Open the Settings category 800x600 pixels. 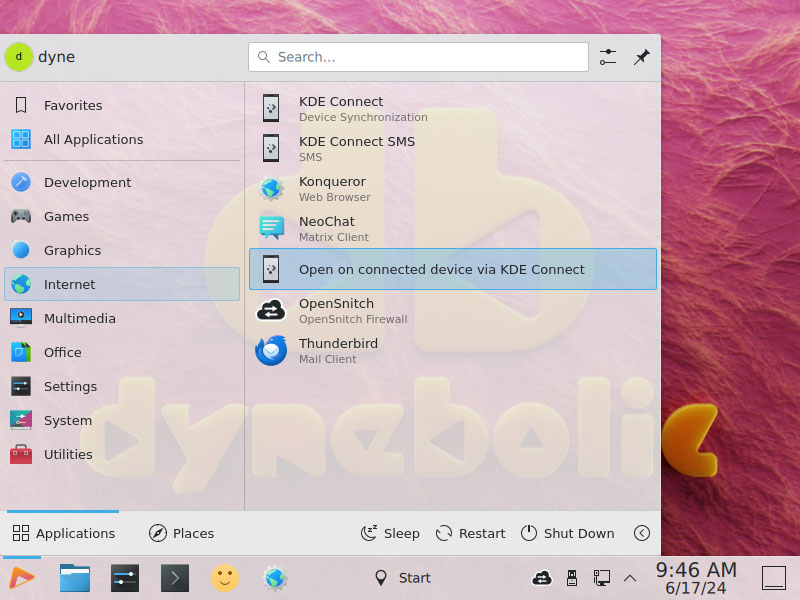pos(122,386)
